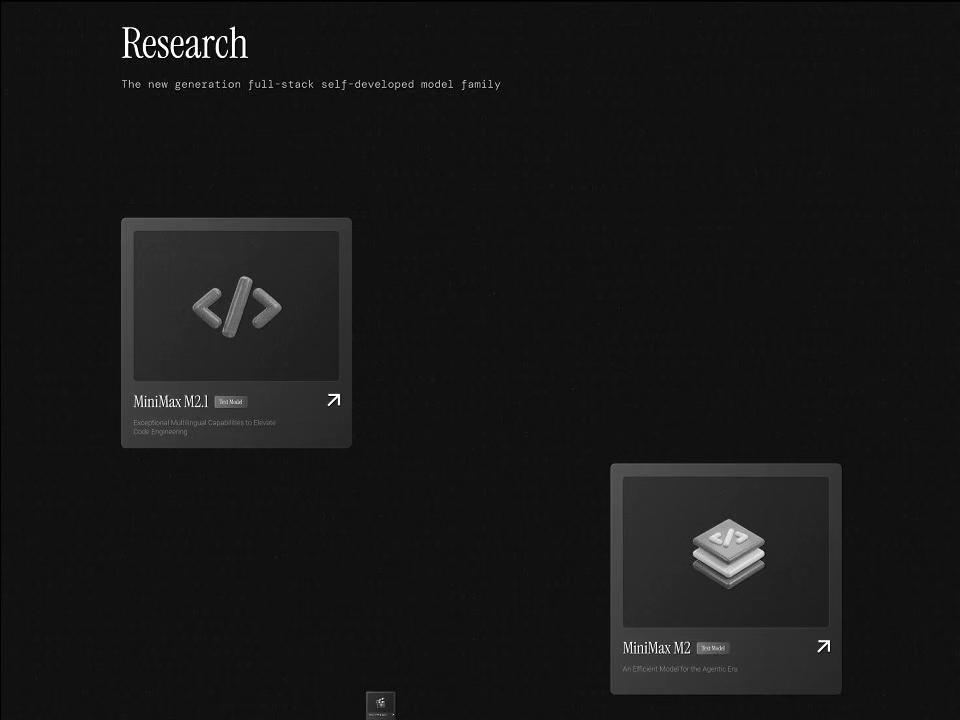The image size is (960, 720).
Task: Click the Text Model badge on MiniMax M2
Action: [712, 647]
